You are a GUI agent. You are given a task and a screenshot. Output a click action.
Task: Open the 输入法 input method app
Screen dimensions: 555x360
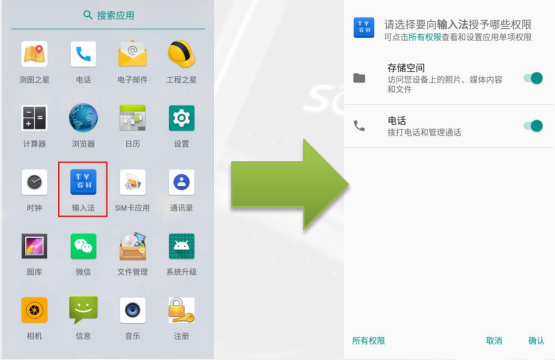click(x=83, y=182)
